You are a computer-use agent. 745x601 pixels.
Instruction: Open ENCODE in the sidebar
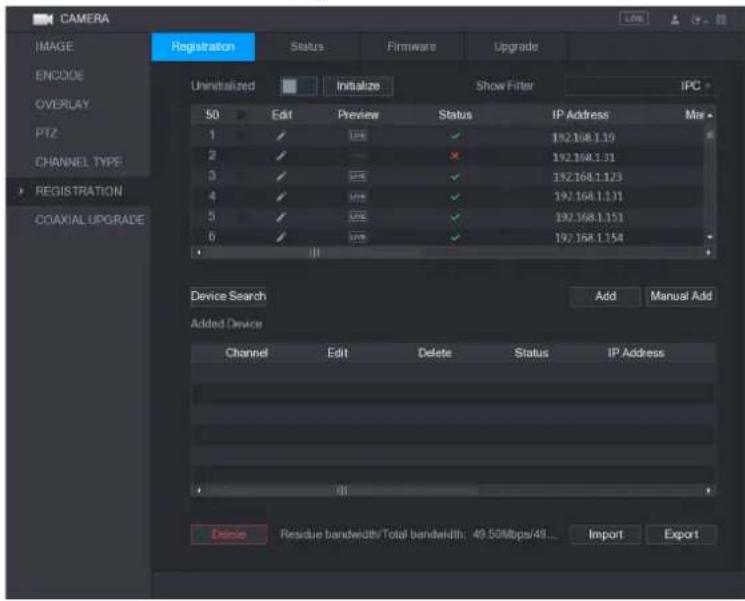(x=59, y=76)
